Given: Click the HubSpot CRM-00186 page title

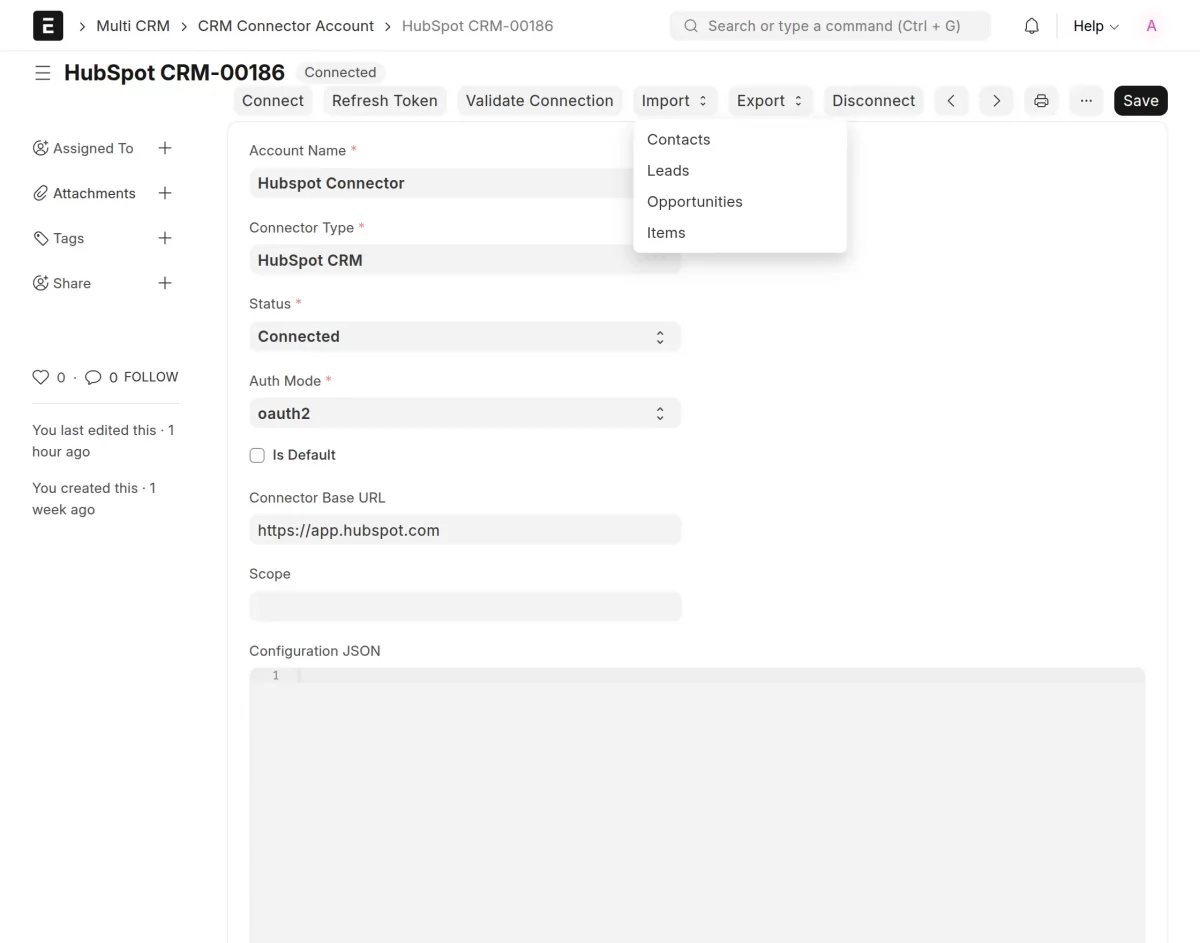Looking at the screenshot, I should point(174,73).
